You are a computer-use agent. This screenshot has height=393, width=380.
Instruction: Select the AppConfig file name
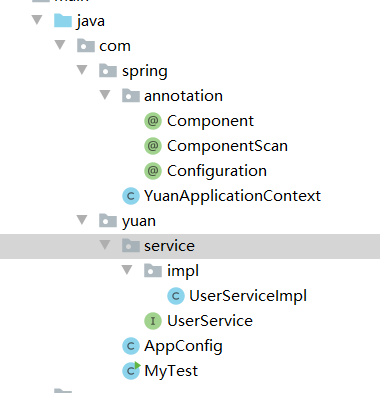[x=183, y=346]
